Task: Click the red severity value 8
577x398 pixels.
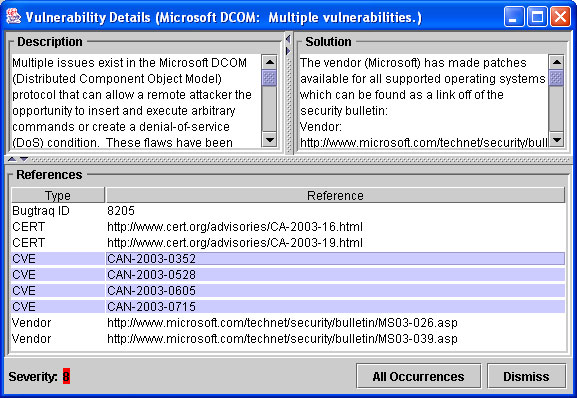Action: click(x=66, y=376)
